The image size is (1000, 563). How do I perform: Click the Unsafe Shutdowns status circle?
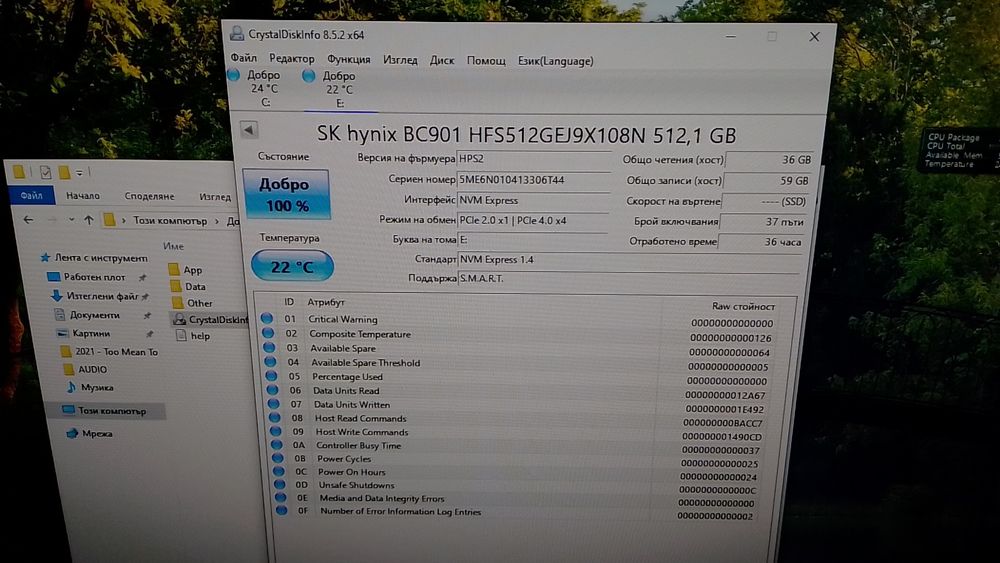click(279, 484)
